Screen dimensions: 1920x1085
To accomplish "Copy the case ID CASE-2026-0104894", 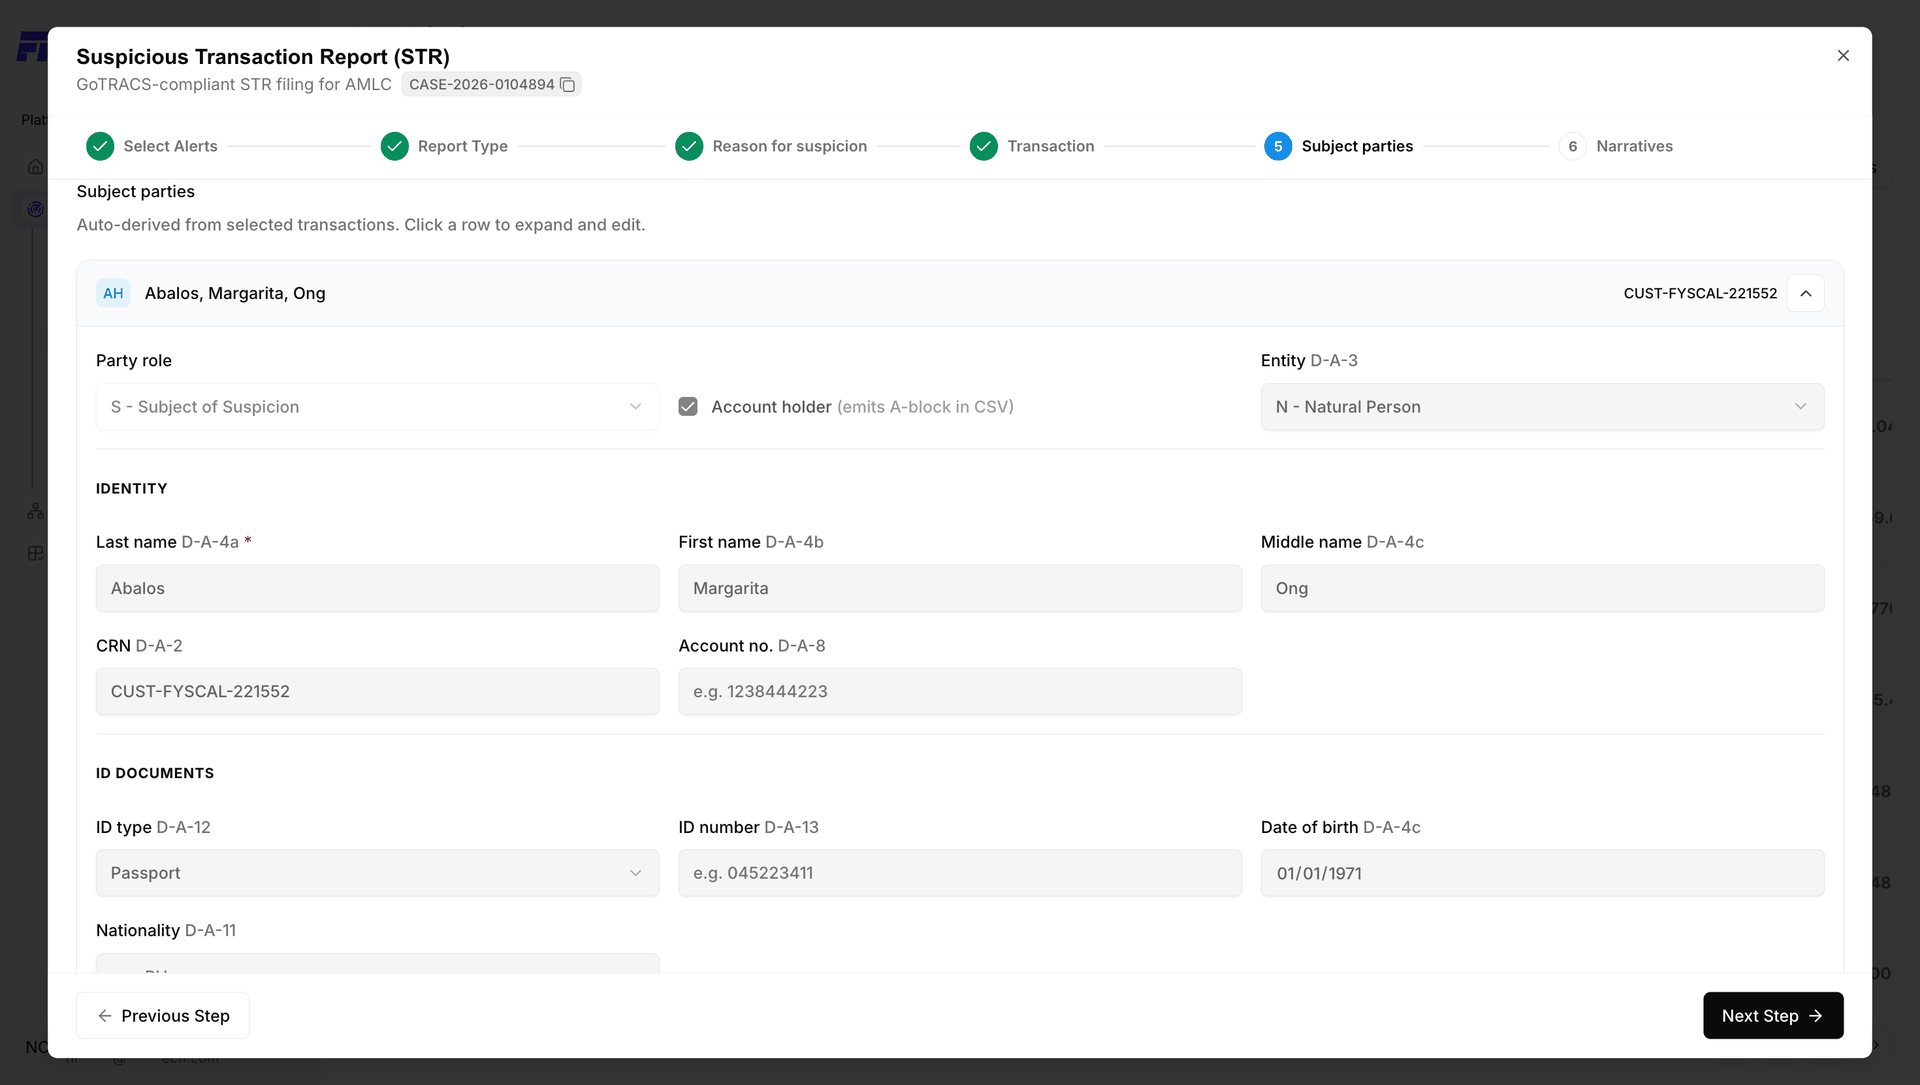I will 567,85.
